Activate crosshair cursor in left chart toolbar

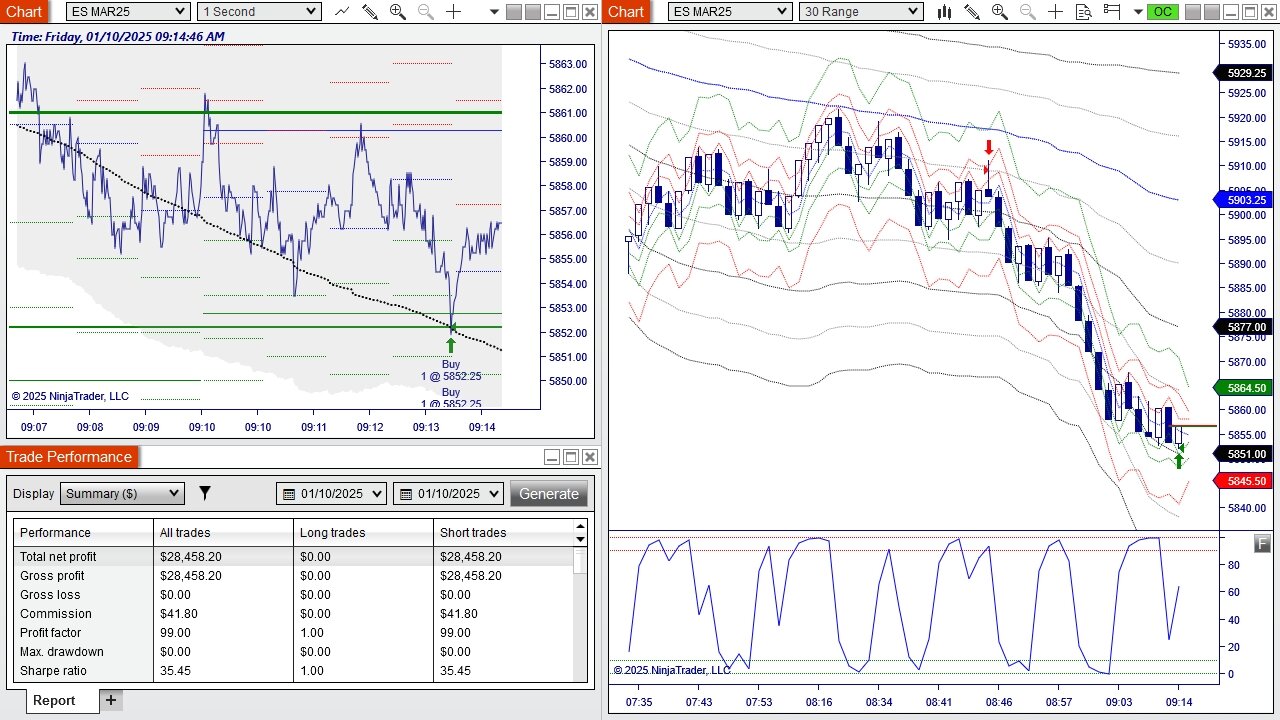(x=453, y=12)
